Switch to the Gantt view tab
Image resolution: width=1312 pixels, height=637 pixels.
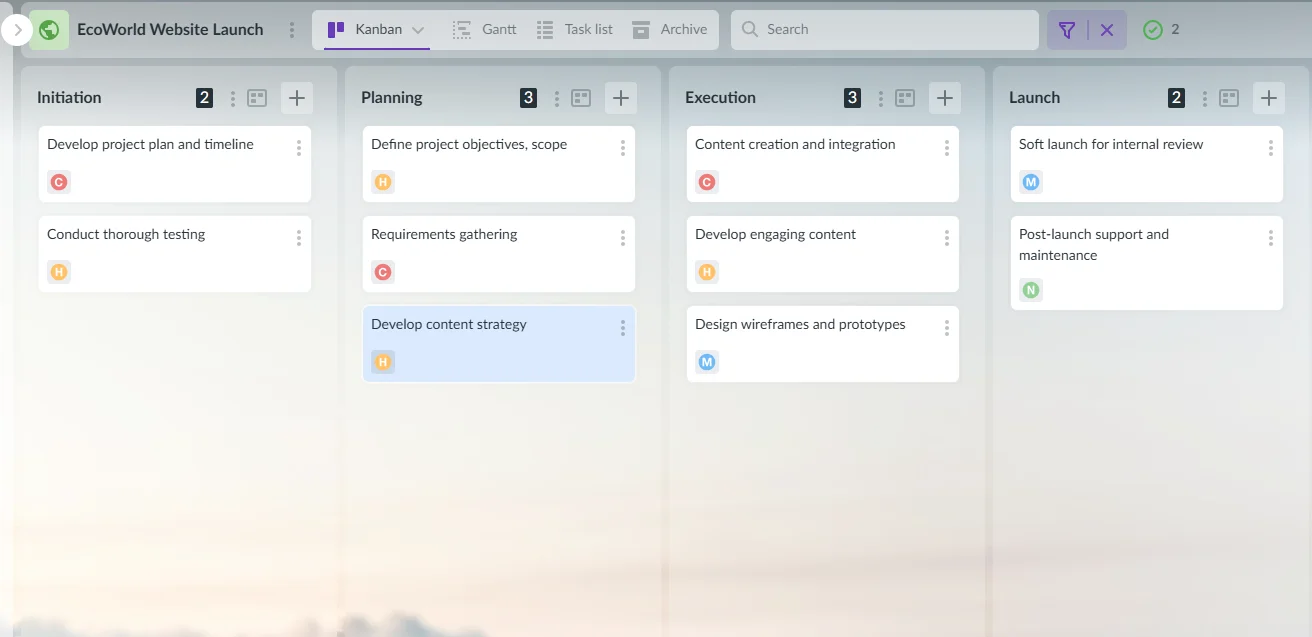point(485,30)
